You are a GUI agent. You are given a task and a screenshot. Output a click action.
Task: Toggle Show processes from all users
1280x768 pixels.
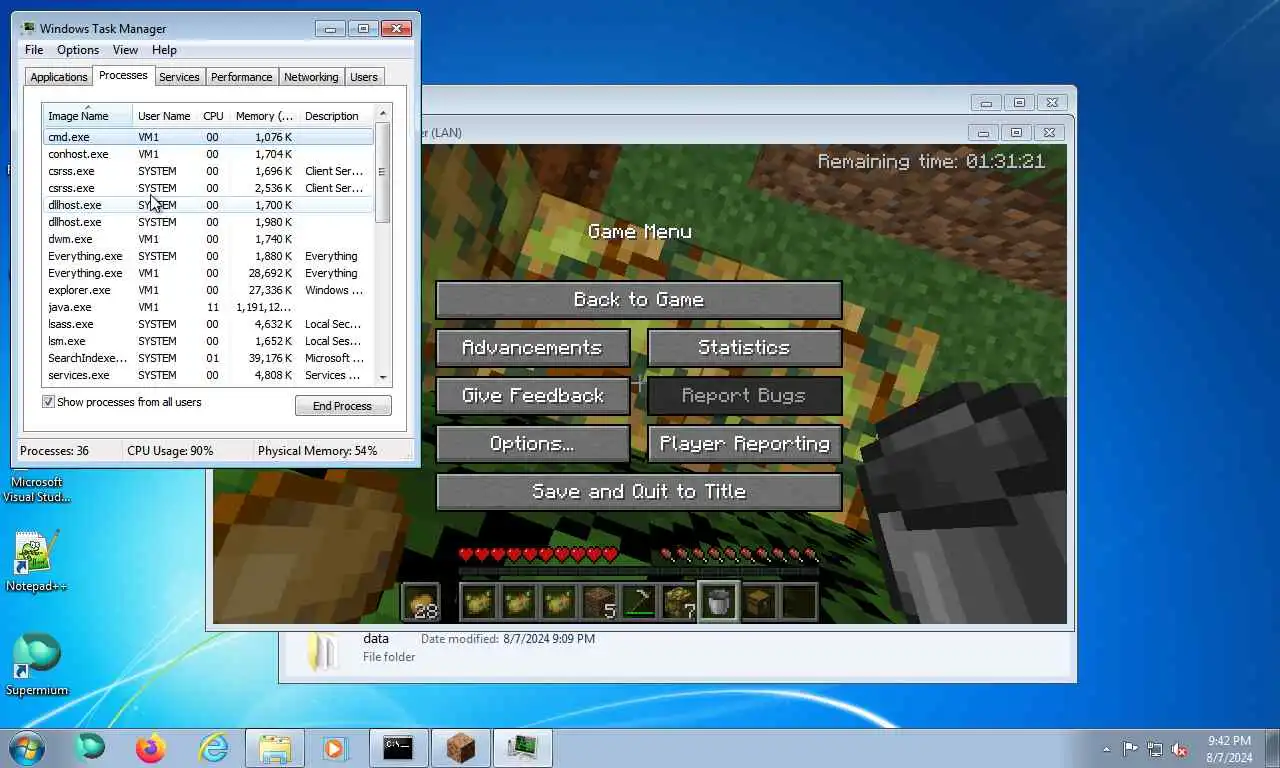click(x=48, y=402)
